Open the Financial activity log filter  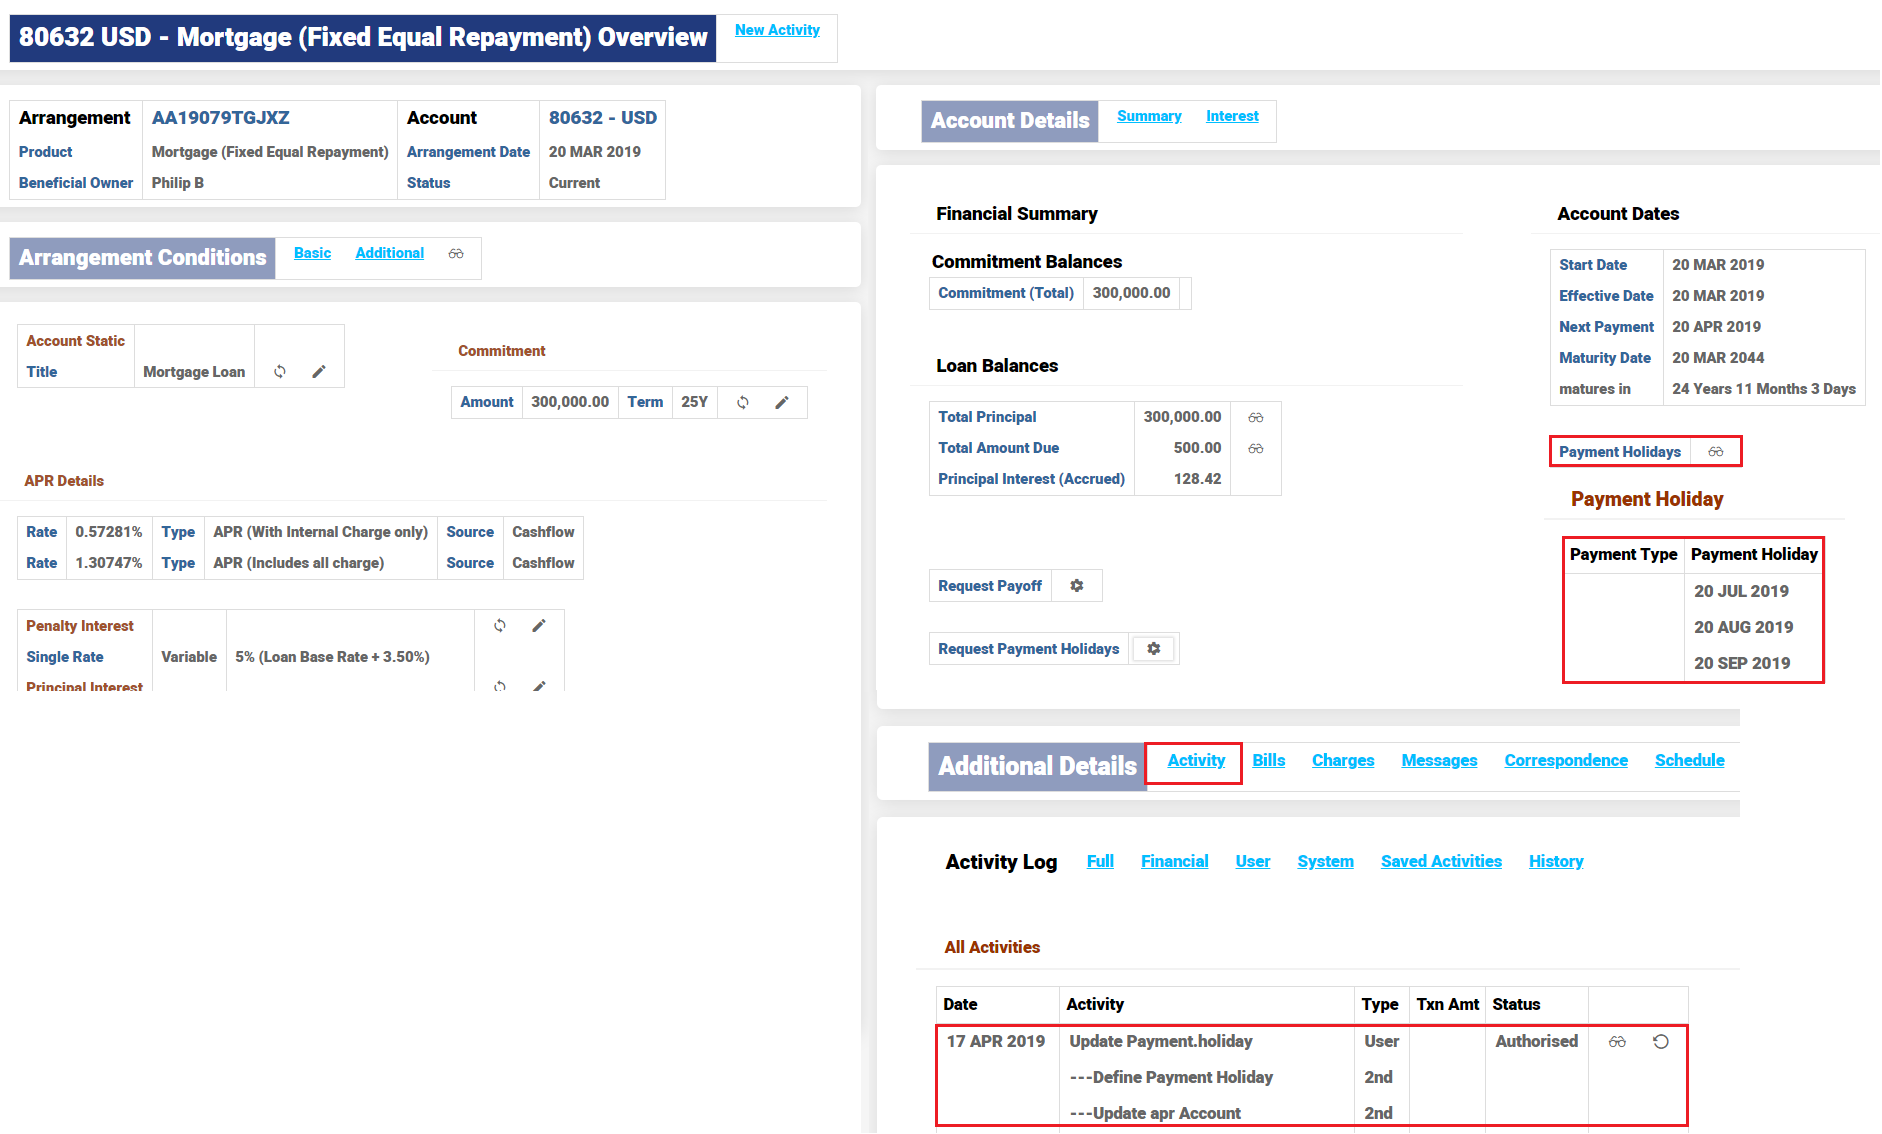[1174, 861]
